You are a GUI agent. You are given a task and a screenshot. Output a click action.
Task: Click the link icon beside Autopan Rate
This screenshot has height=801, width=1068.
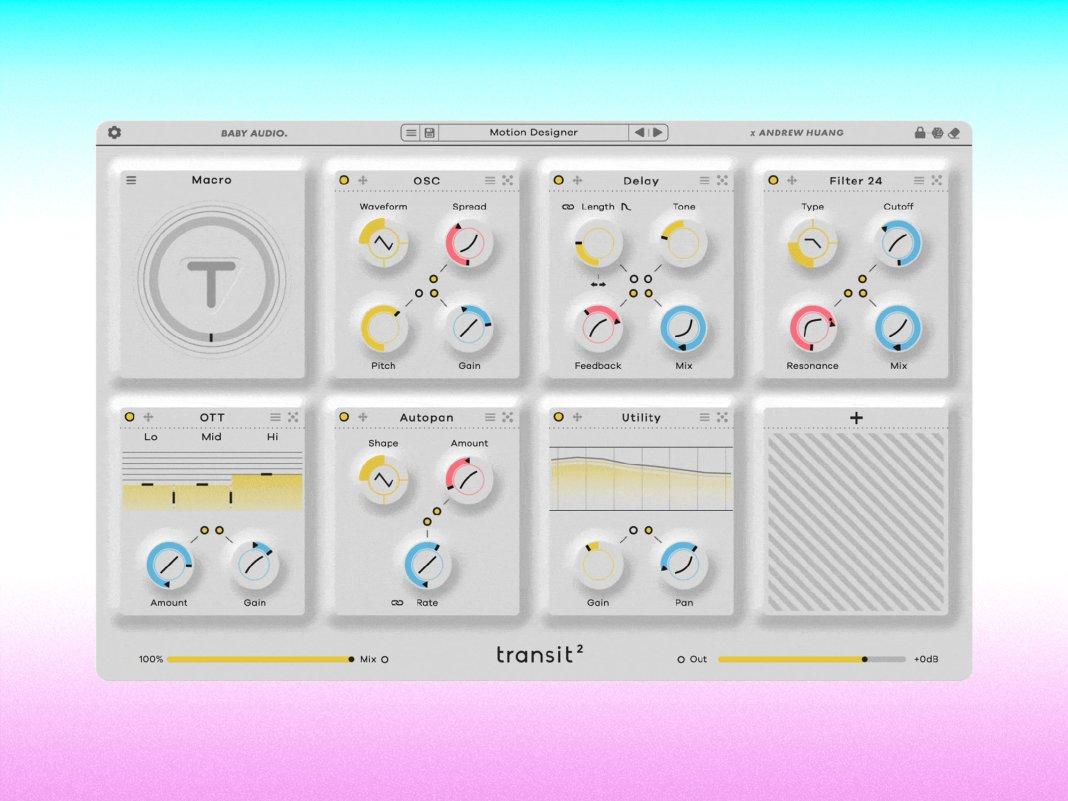coord(398,603)
